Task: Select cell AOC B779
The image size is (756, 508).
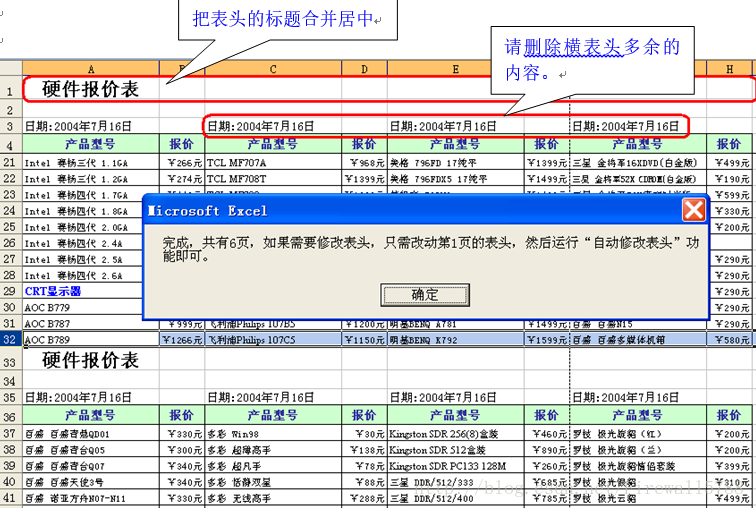Action: [82, 307]
